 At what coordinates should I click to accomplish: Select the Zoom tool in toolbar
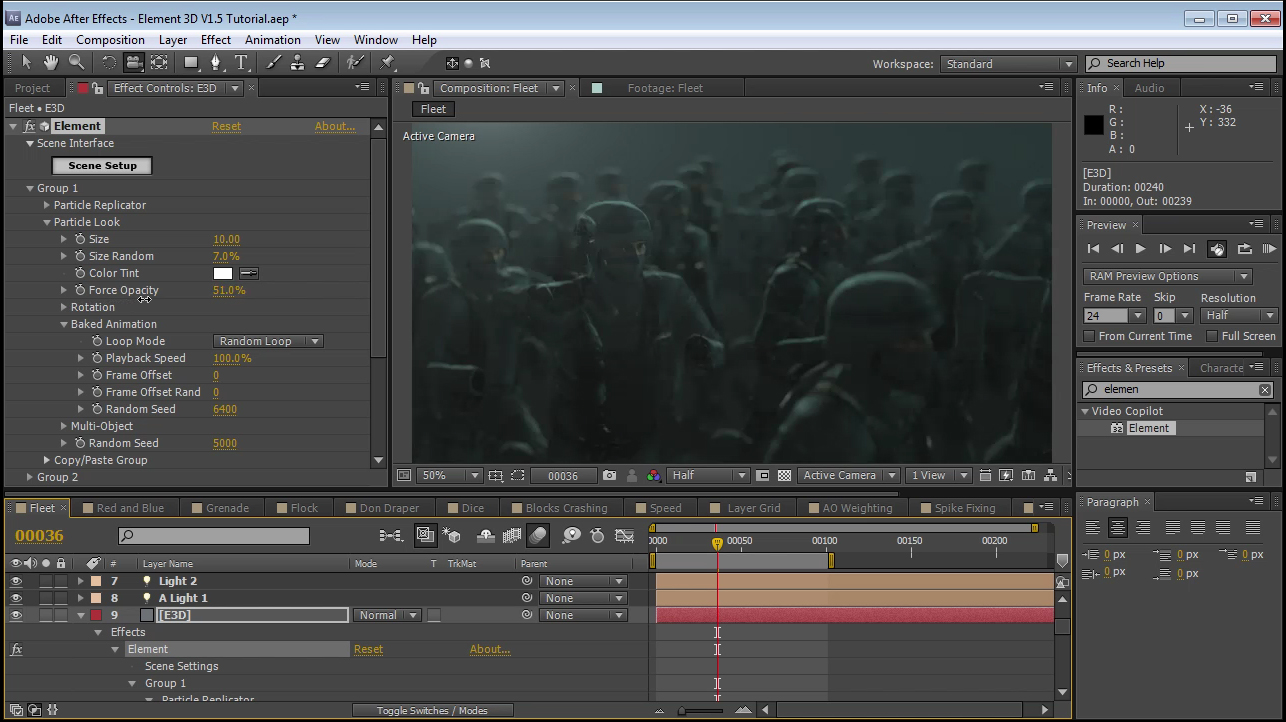pyautogui.click(x=76, y=63)
